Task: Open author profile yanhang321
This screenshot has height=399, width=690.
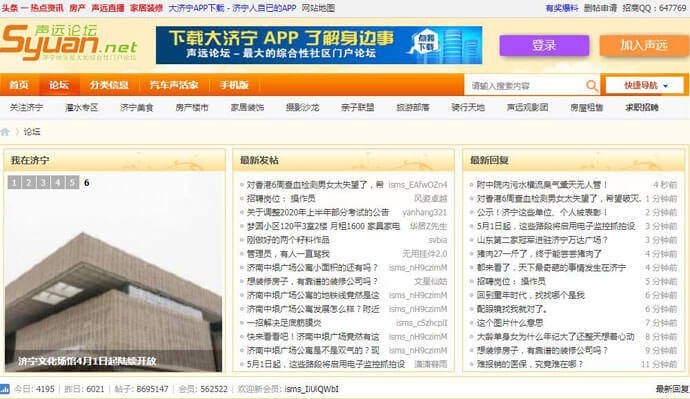Action: click(424, 212)
